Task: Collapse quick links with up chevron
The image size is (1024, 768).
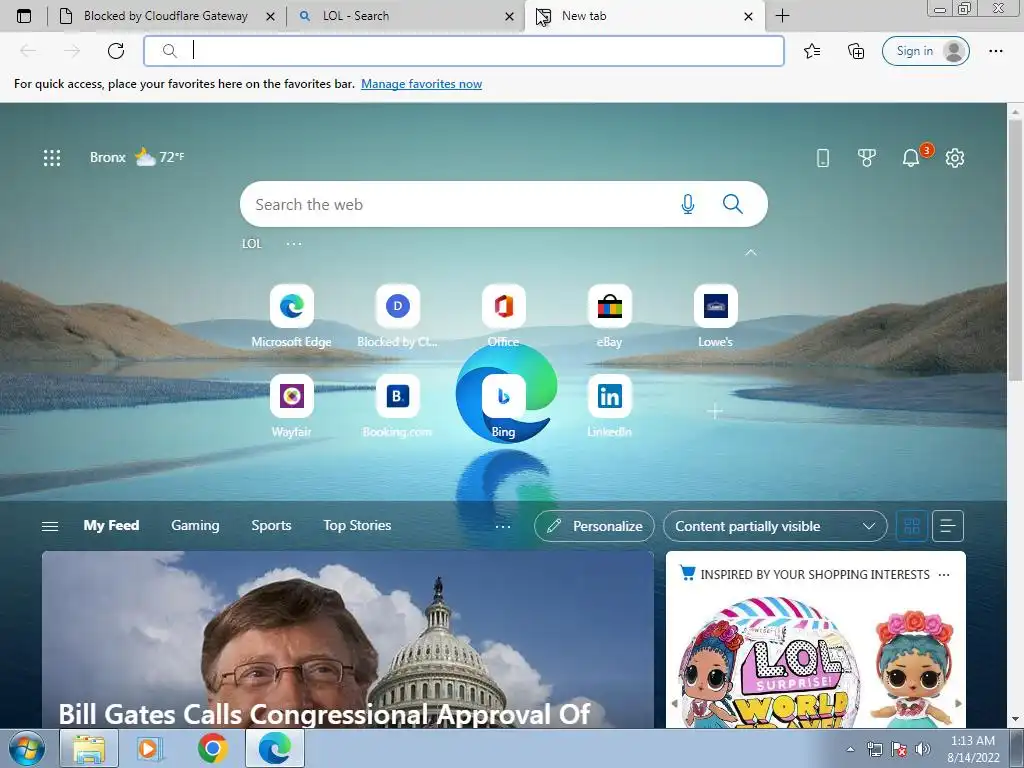Action: pyautogui.click(x=750, y=252)
